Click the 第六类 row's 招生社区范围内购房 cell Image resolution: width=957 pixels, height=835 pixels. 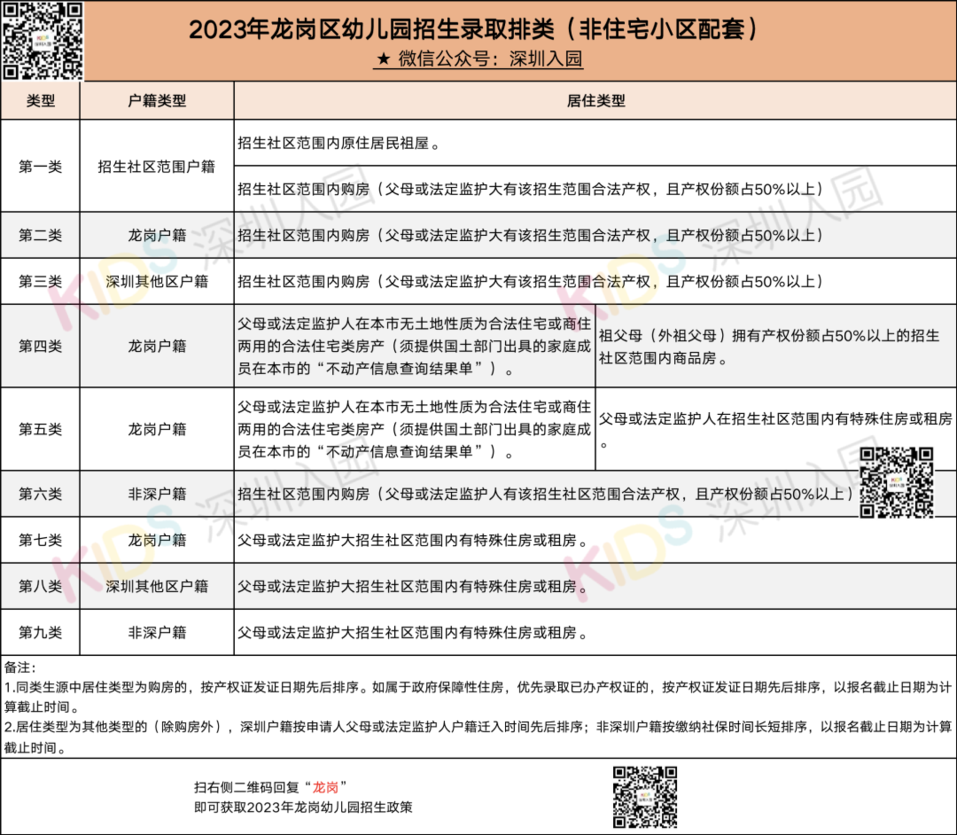click(x=596, y=494)
